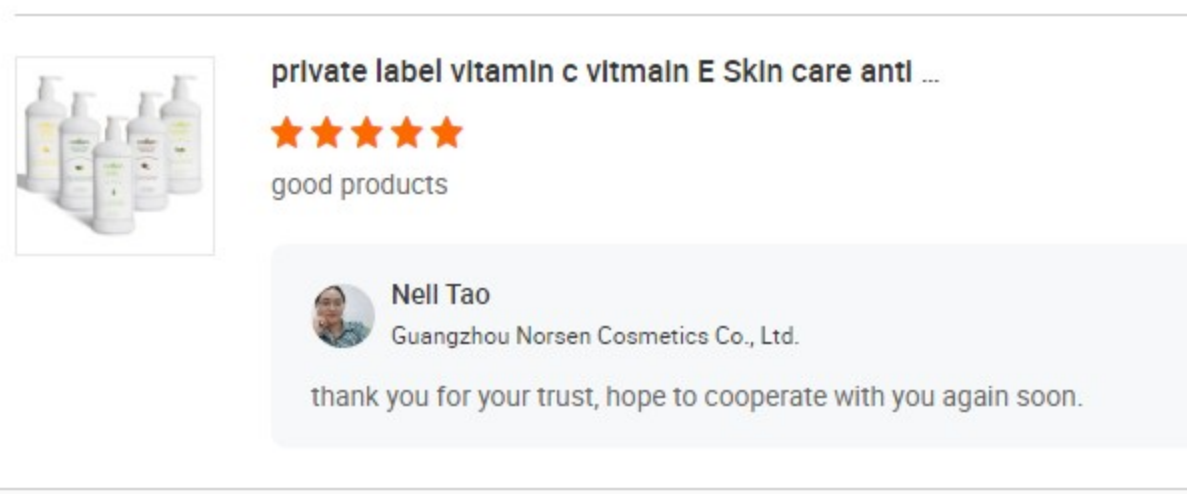Click the first orange rating star
Viewport: 1187px width, 494px height.
click(287, 133)
